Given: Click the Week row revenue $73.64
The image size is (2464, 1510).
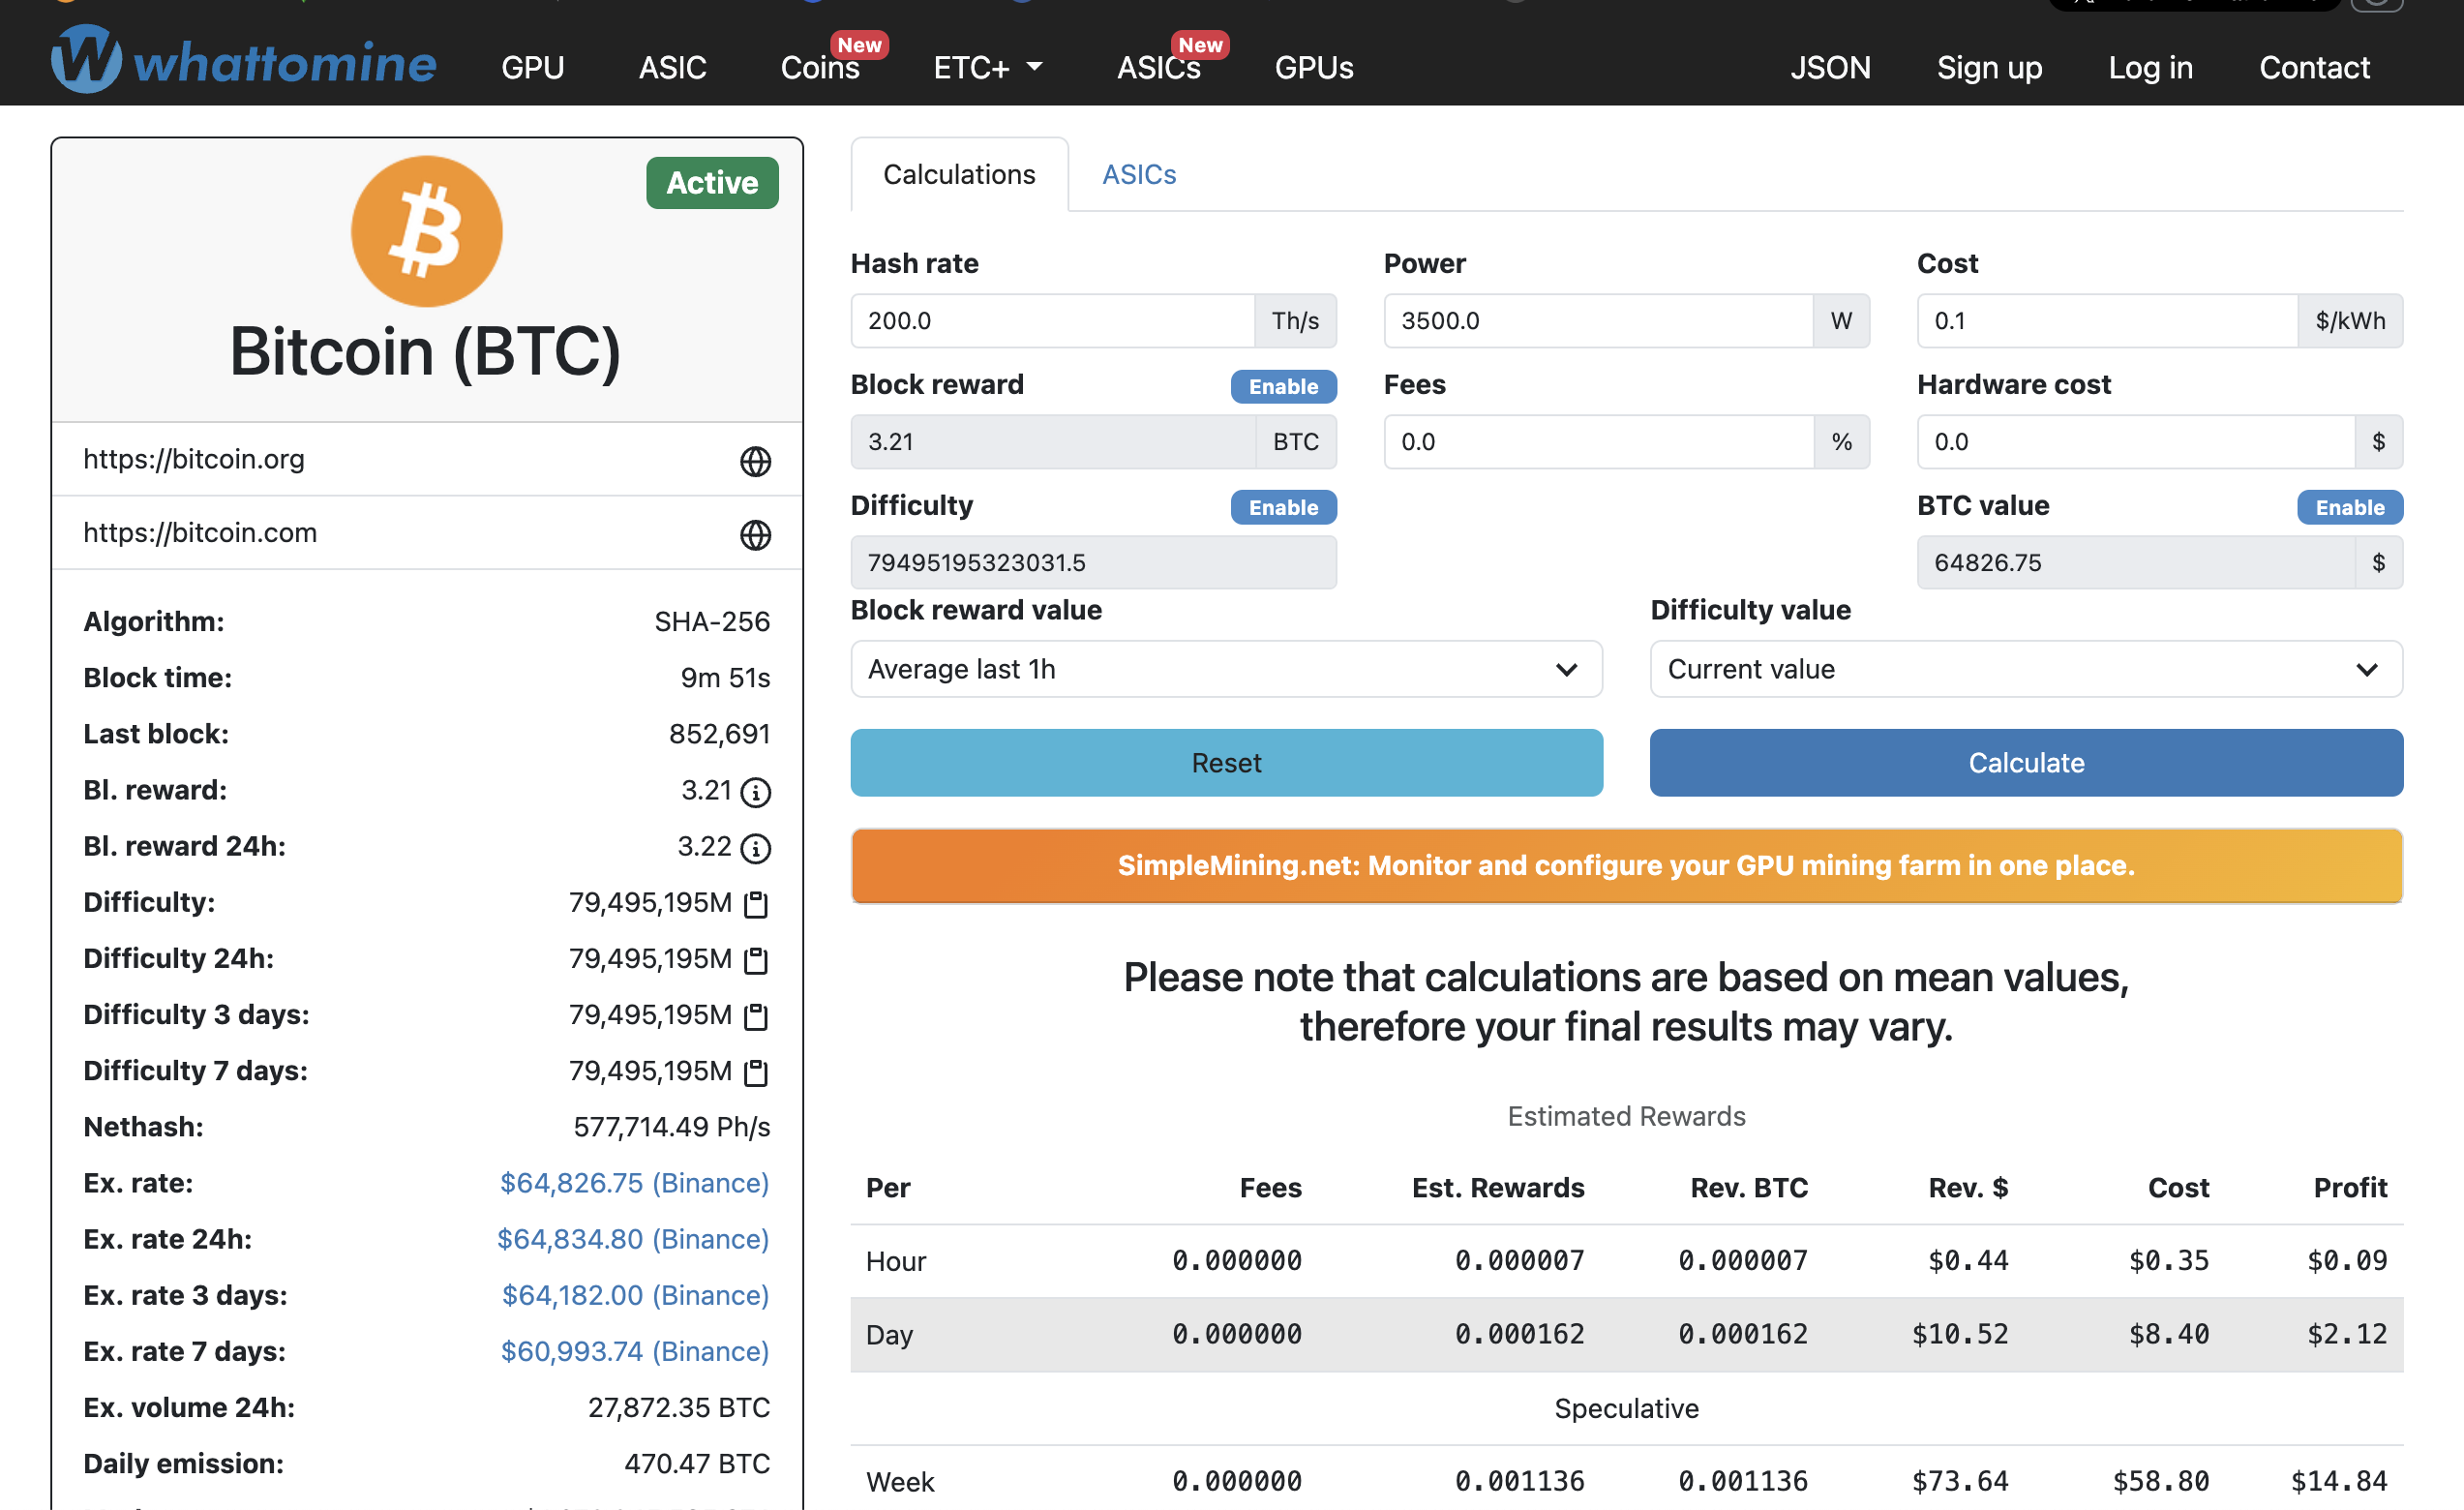Looking at the screenshot, I should 1959,1481.
